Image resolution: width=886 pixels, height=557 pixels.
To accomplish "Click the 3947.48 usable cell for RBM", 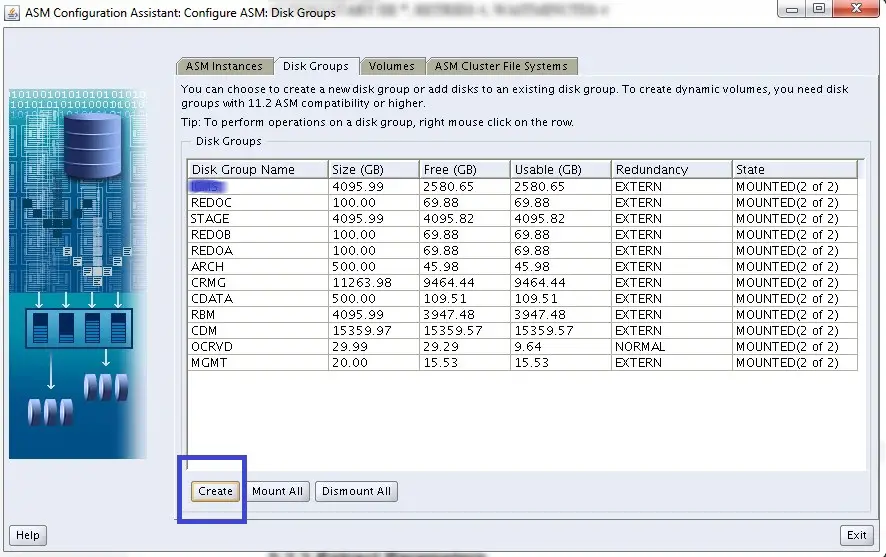I will tap(561, 315).
